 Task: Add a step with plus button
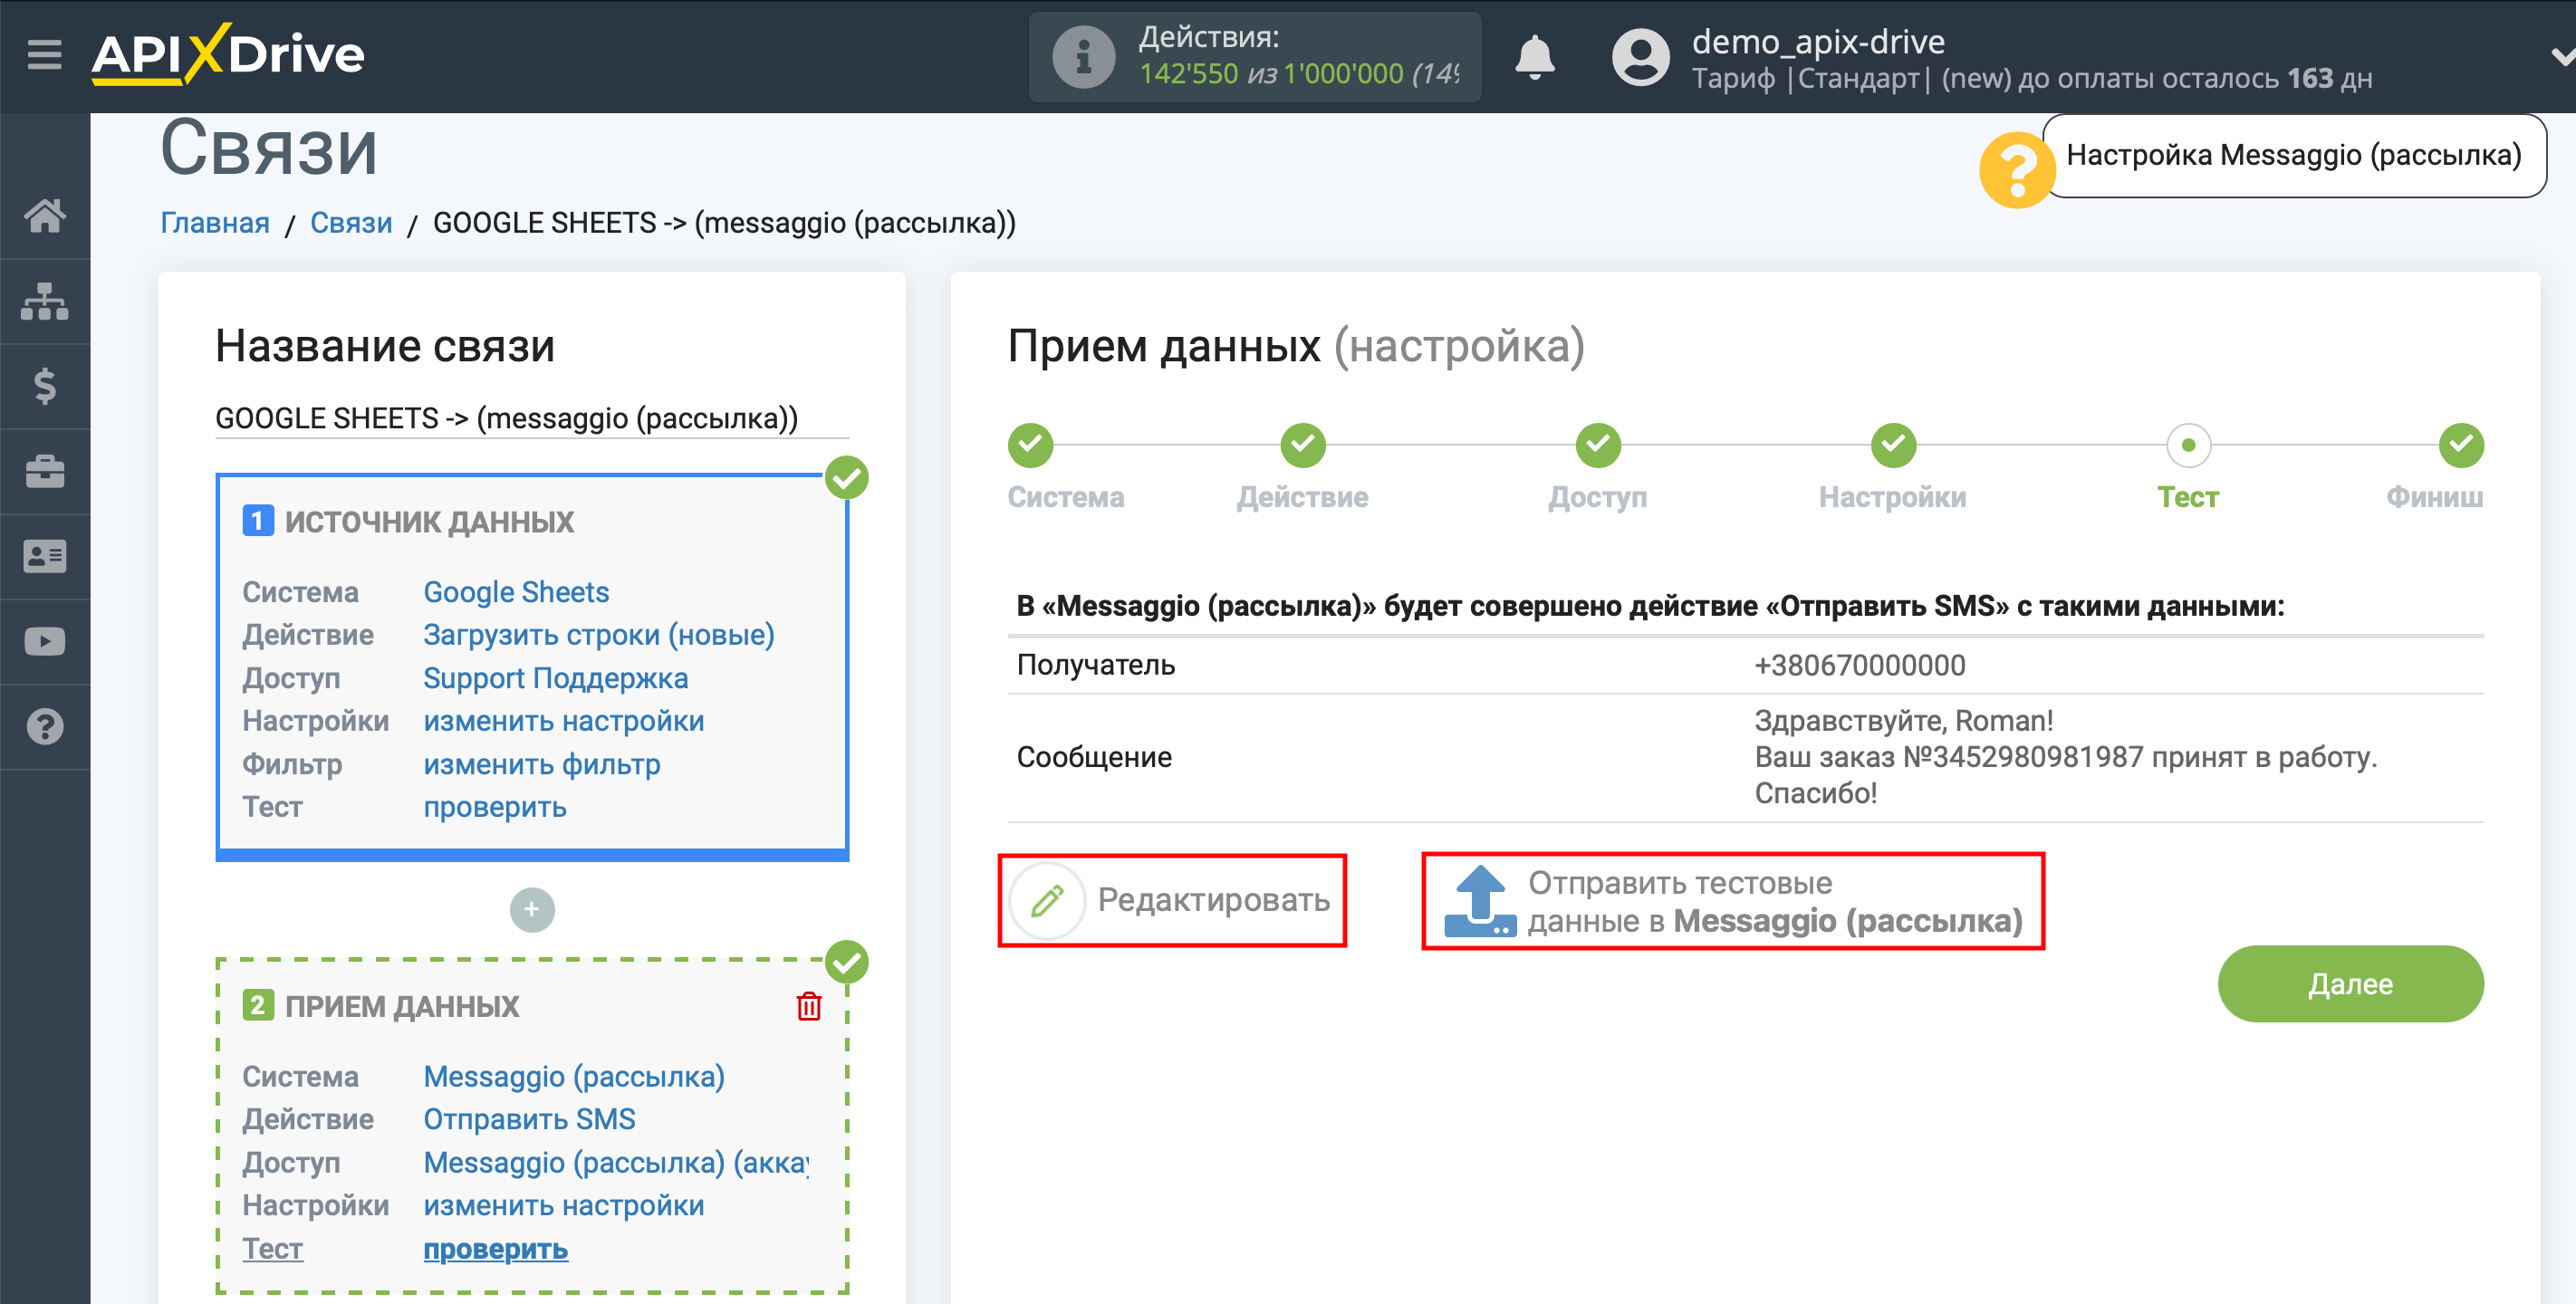[532, 909]
